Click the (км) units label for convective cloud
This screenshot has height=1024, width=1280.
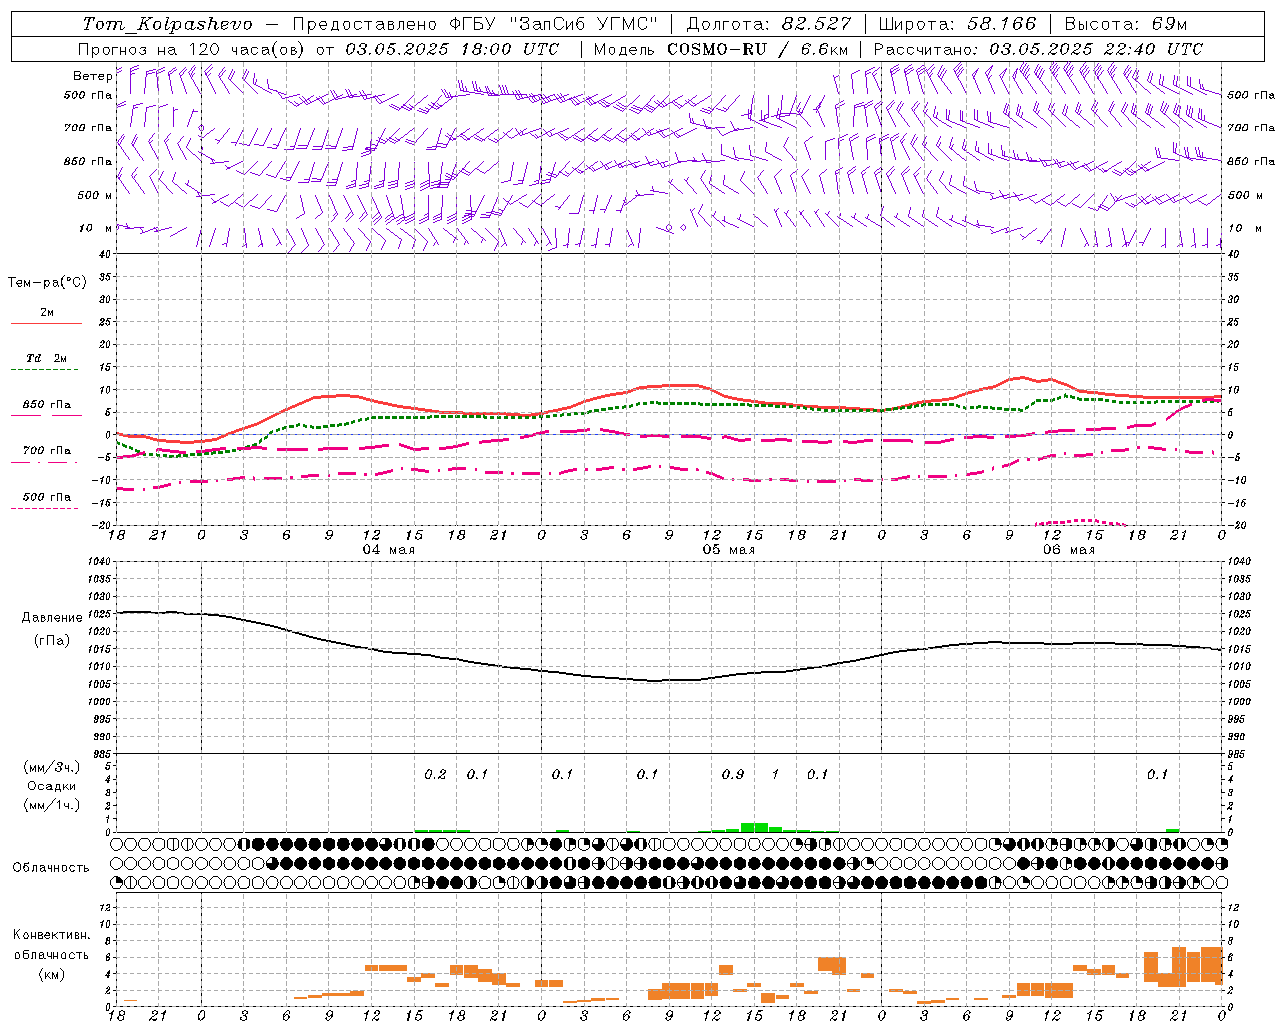coord(51,974)
